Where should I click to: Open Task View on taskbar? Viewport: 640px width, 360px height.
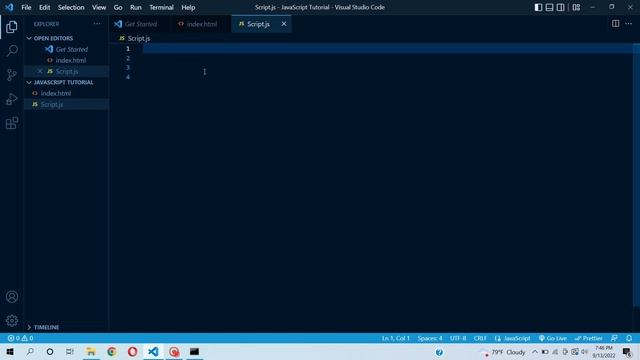tap(70, 351)
